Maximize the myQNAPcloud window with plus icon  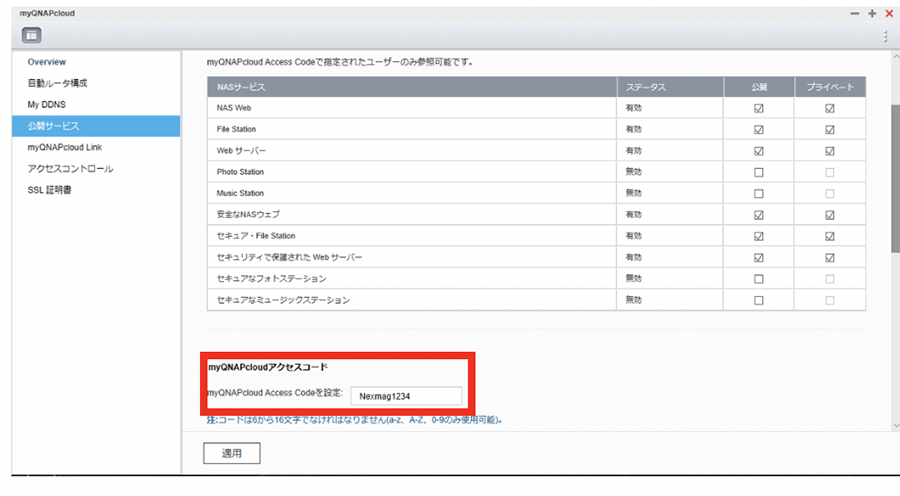click(x=872, y=13)
